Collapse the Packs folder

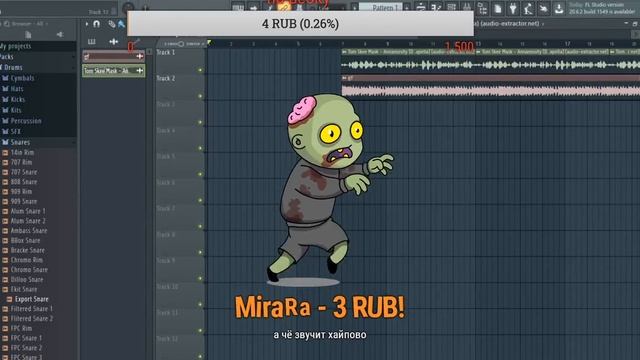(7, 57)
